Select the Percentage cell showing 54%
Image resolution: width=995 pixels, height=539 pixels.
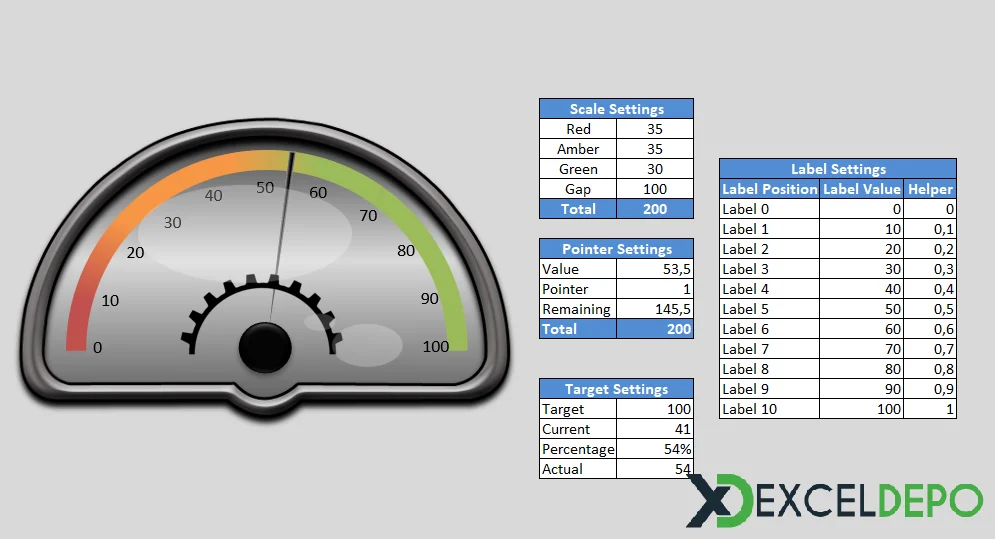click(x=655, y=449)
